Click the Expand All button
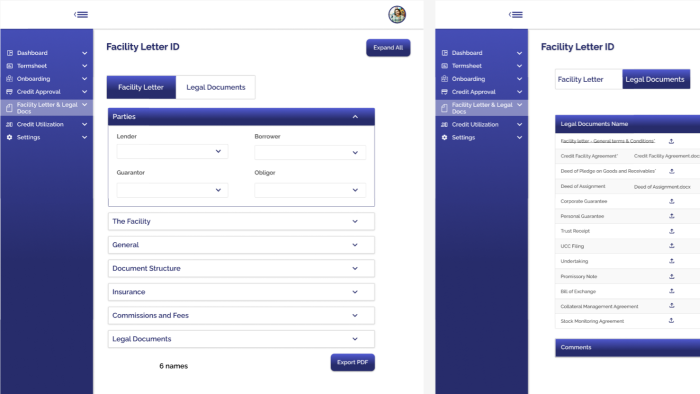Image resolution: width=700 pixels, height=394 pixels. tap(388, 48)
